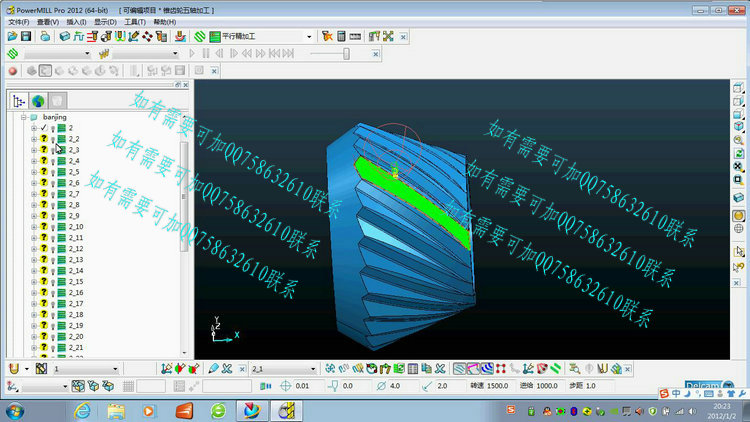750x422 pixels.
Task: Select toolpath 2_16 in tree
Action: (x=76, y=293)
